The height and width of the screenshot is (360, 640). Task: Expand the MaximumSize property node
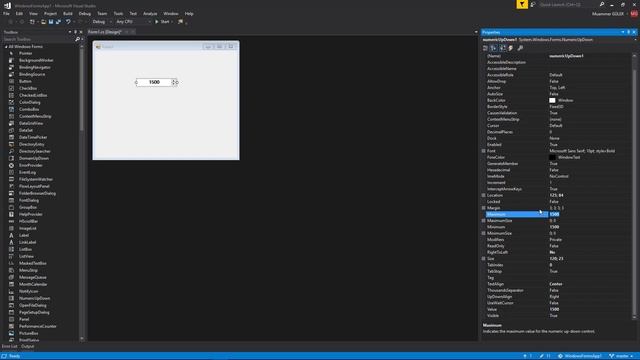click(484, 220)
